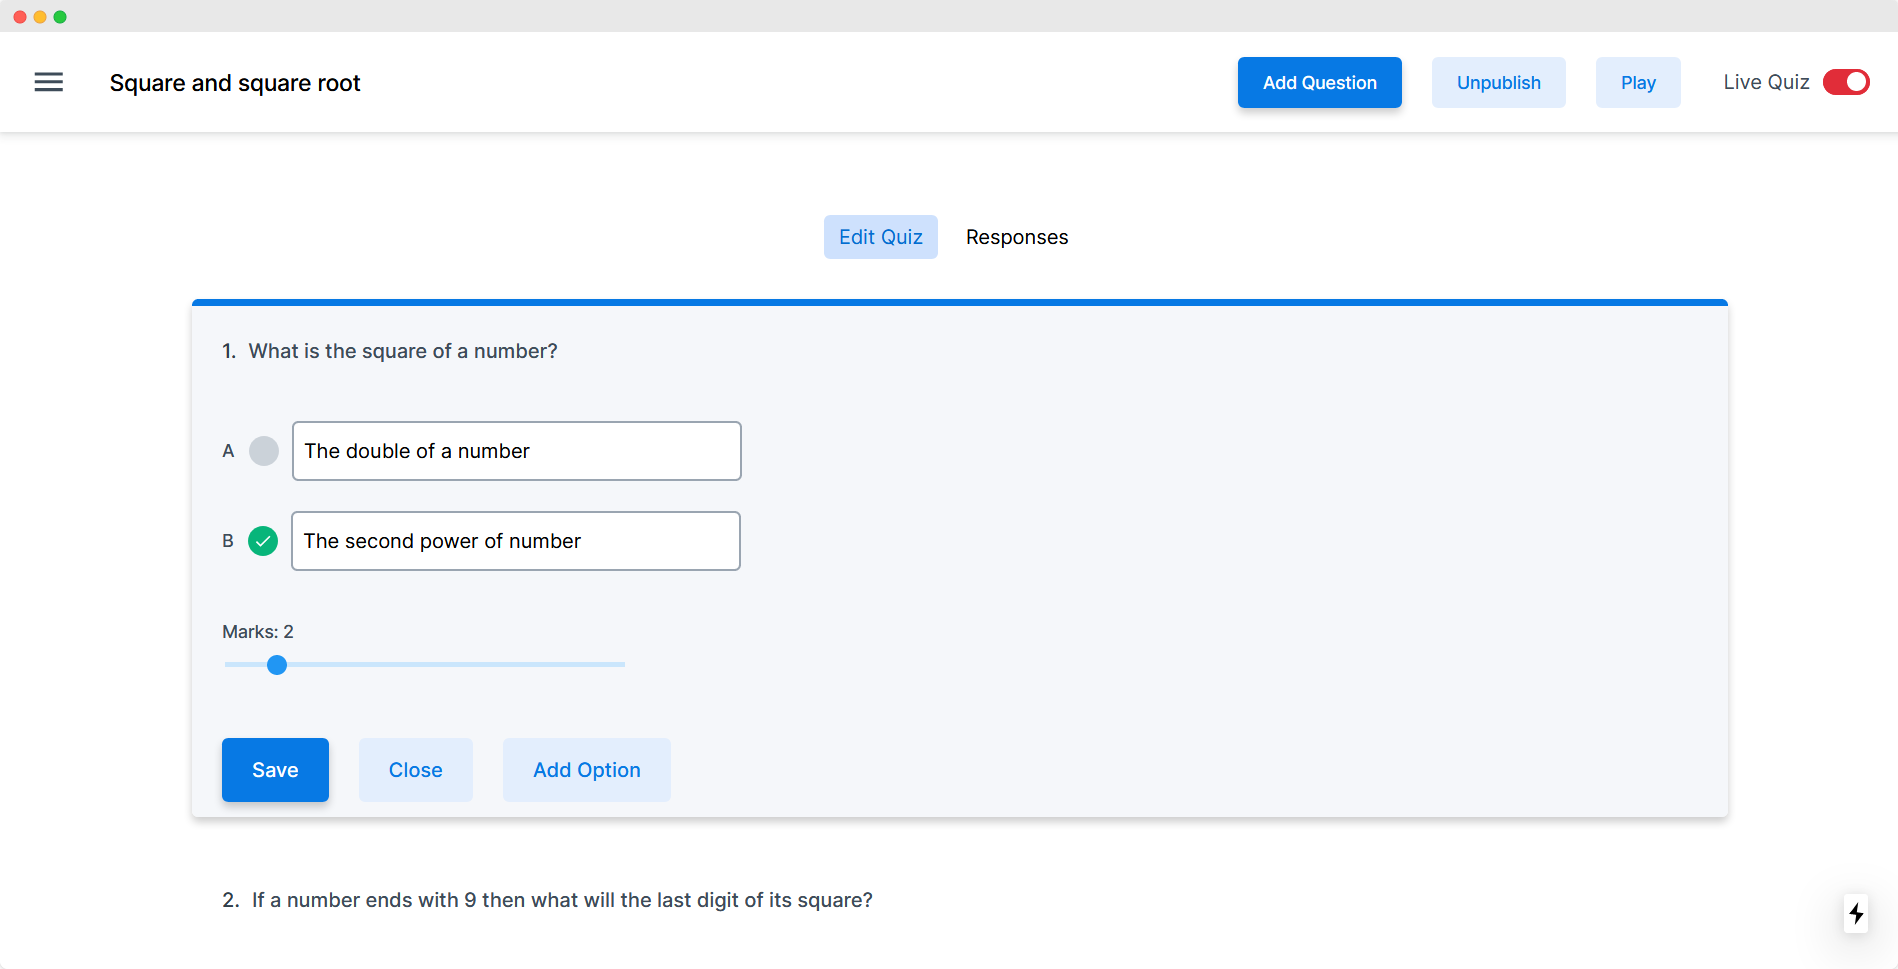This screenshot has height=969, width=1898.
Task: Click the Unpublish button
Action: click(1499, 82)
